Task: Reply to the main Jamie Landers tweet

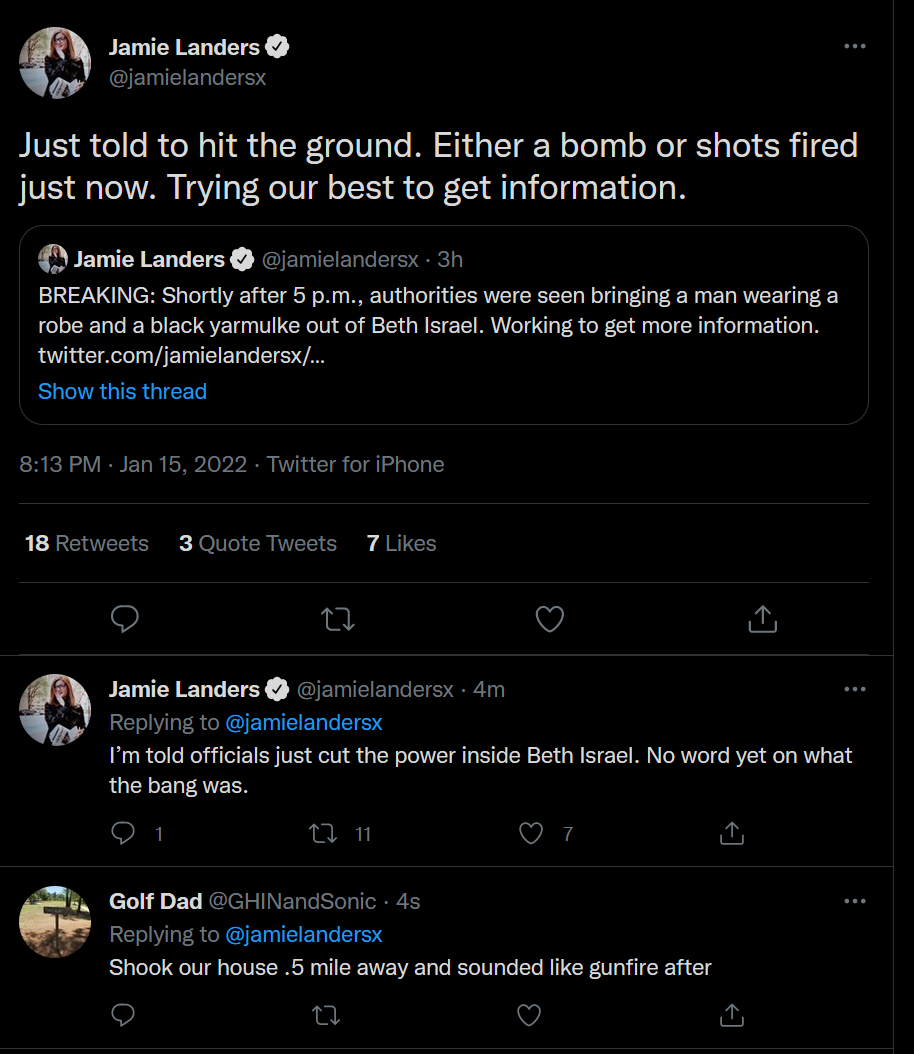Action: pos(124,618)
